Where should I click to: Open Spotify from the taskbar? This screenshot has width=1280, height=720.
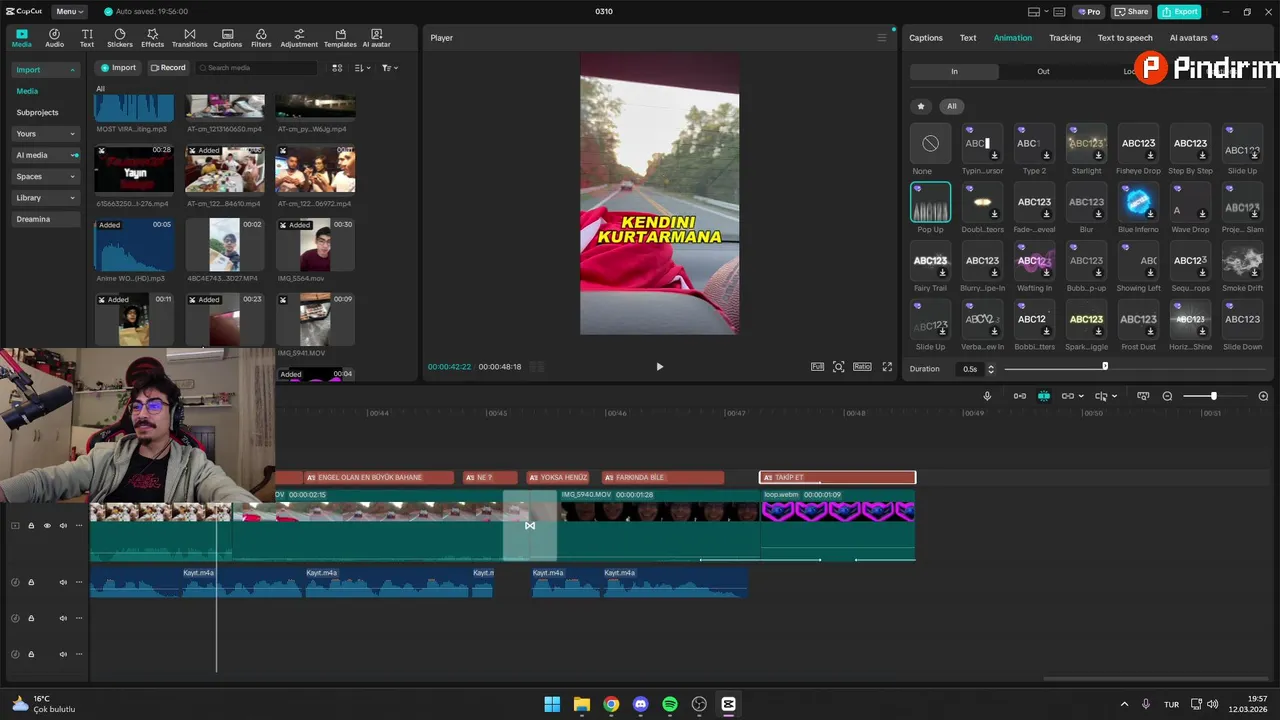(670, 704)
